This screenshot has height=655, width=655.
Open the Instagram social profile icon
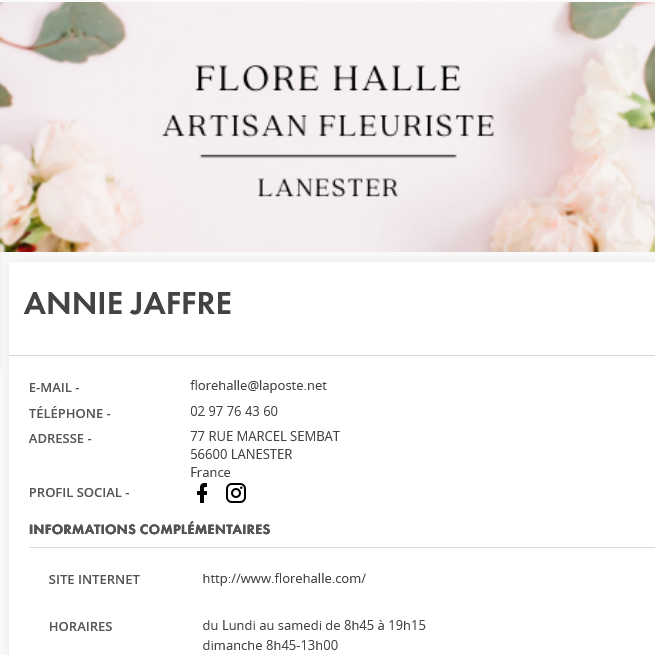[x=236, y=493]
